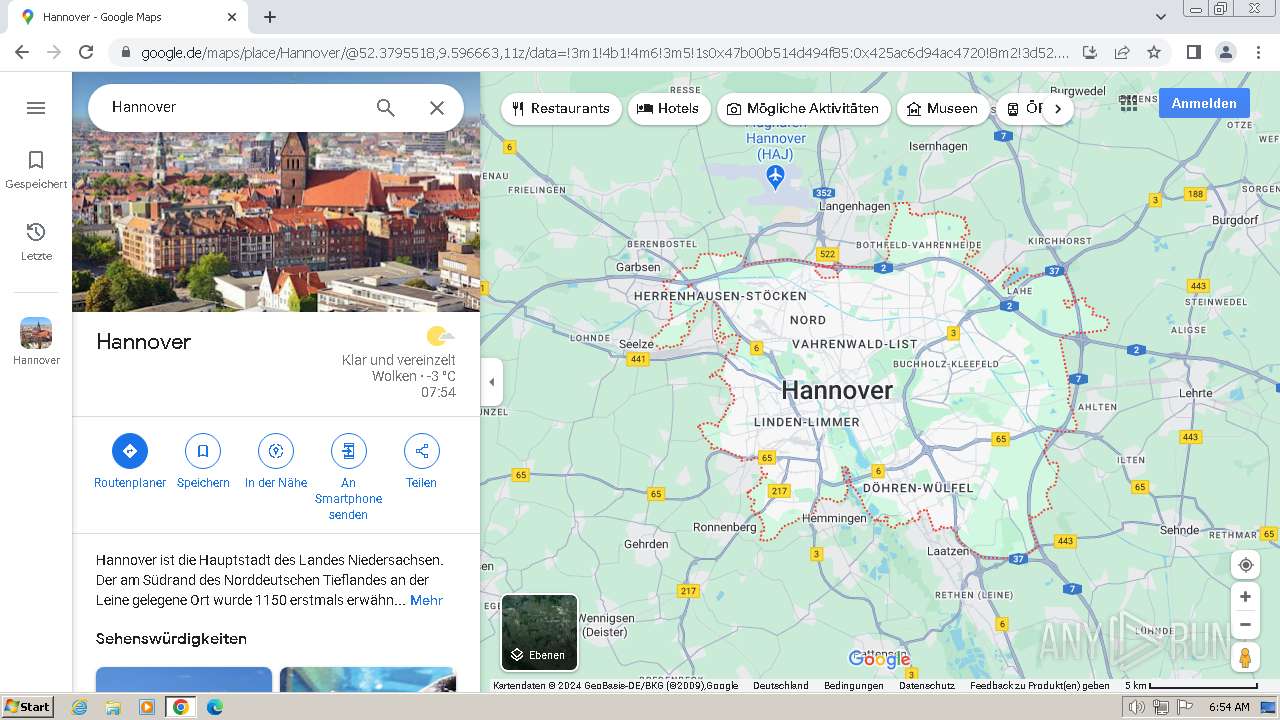Viewport: 1280px width, 720px height.
Task: Expand description with Mehr link
Action: coord(426,601)
